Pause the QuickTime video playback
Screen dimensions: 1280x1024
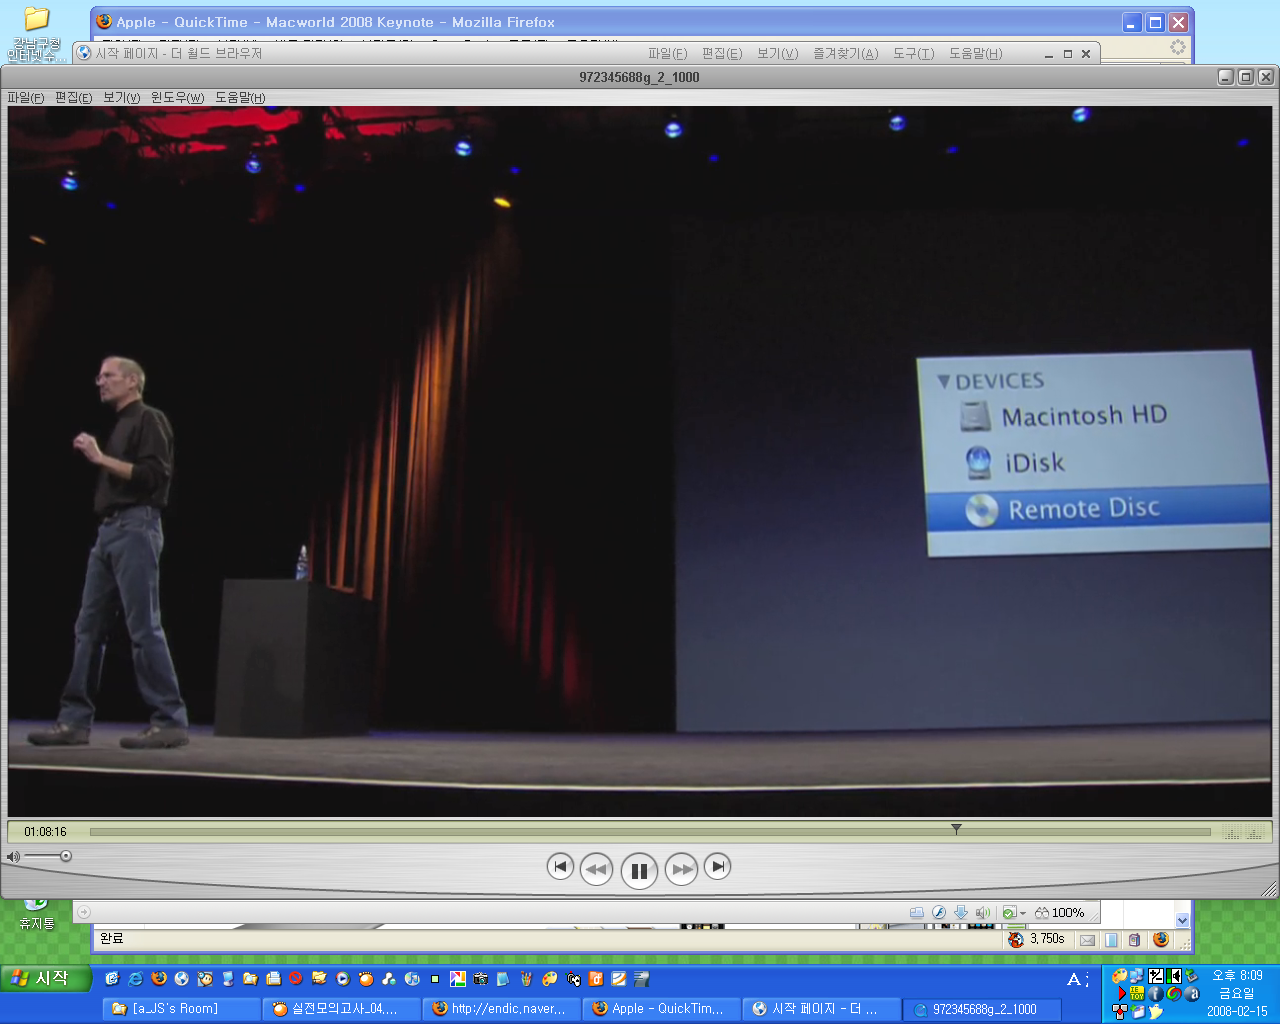point(639,870)
